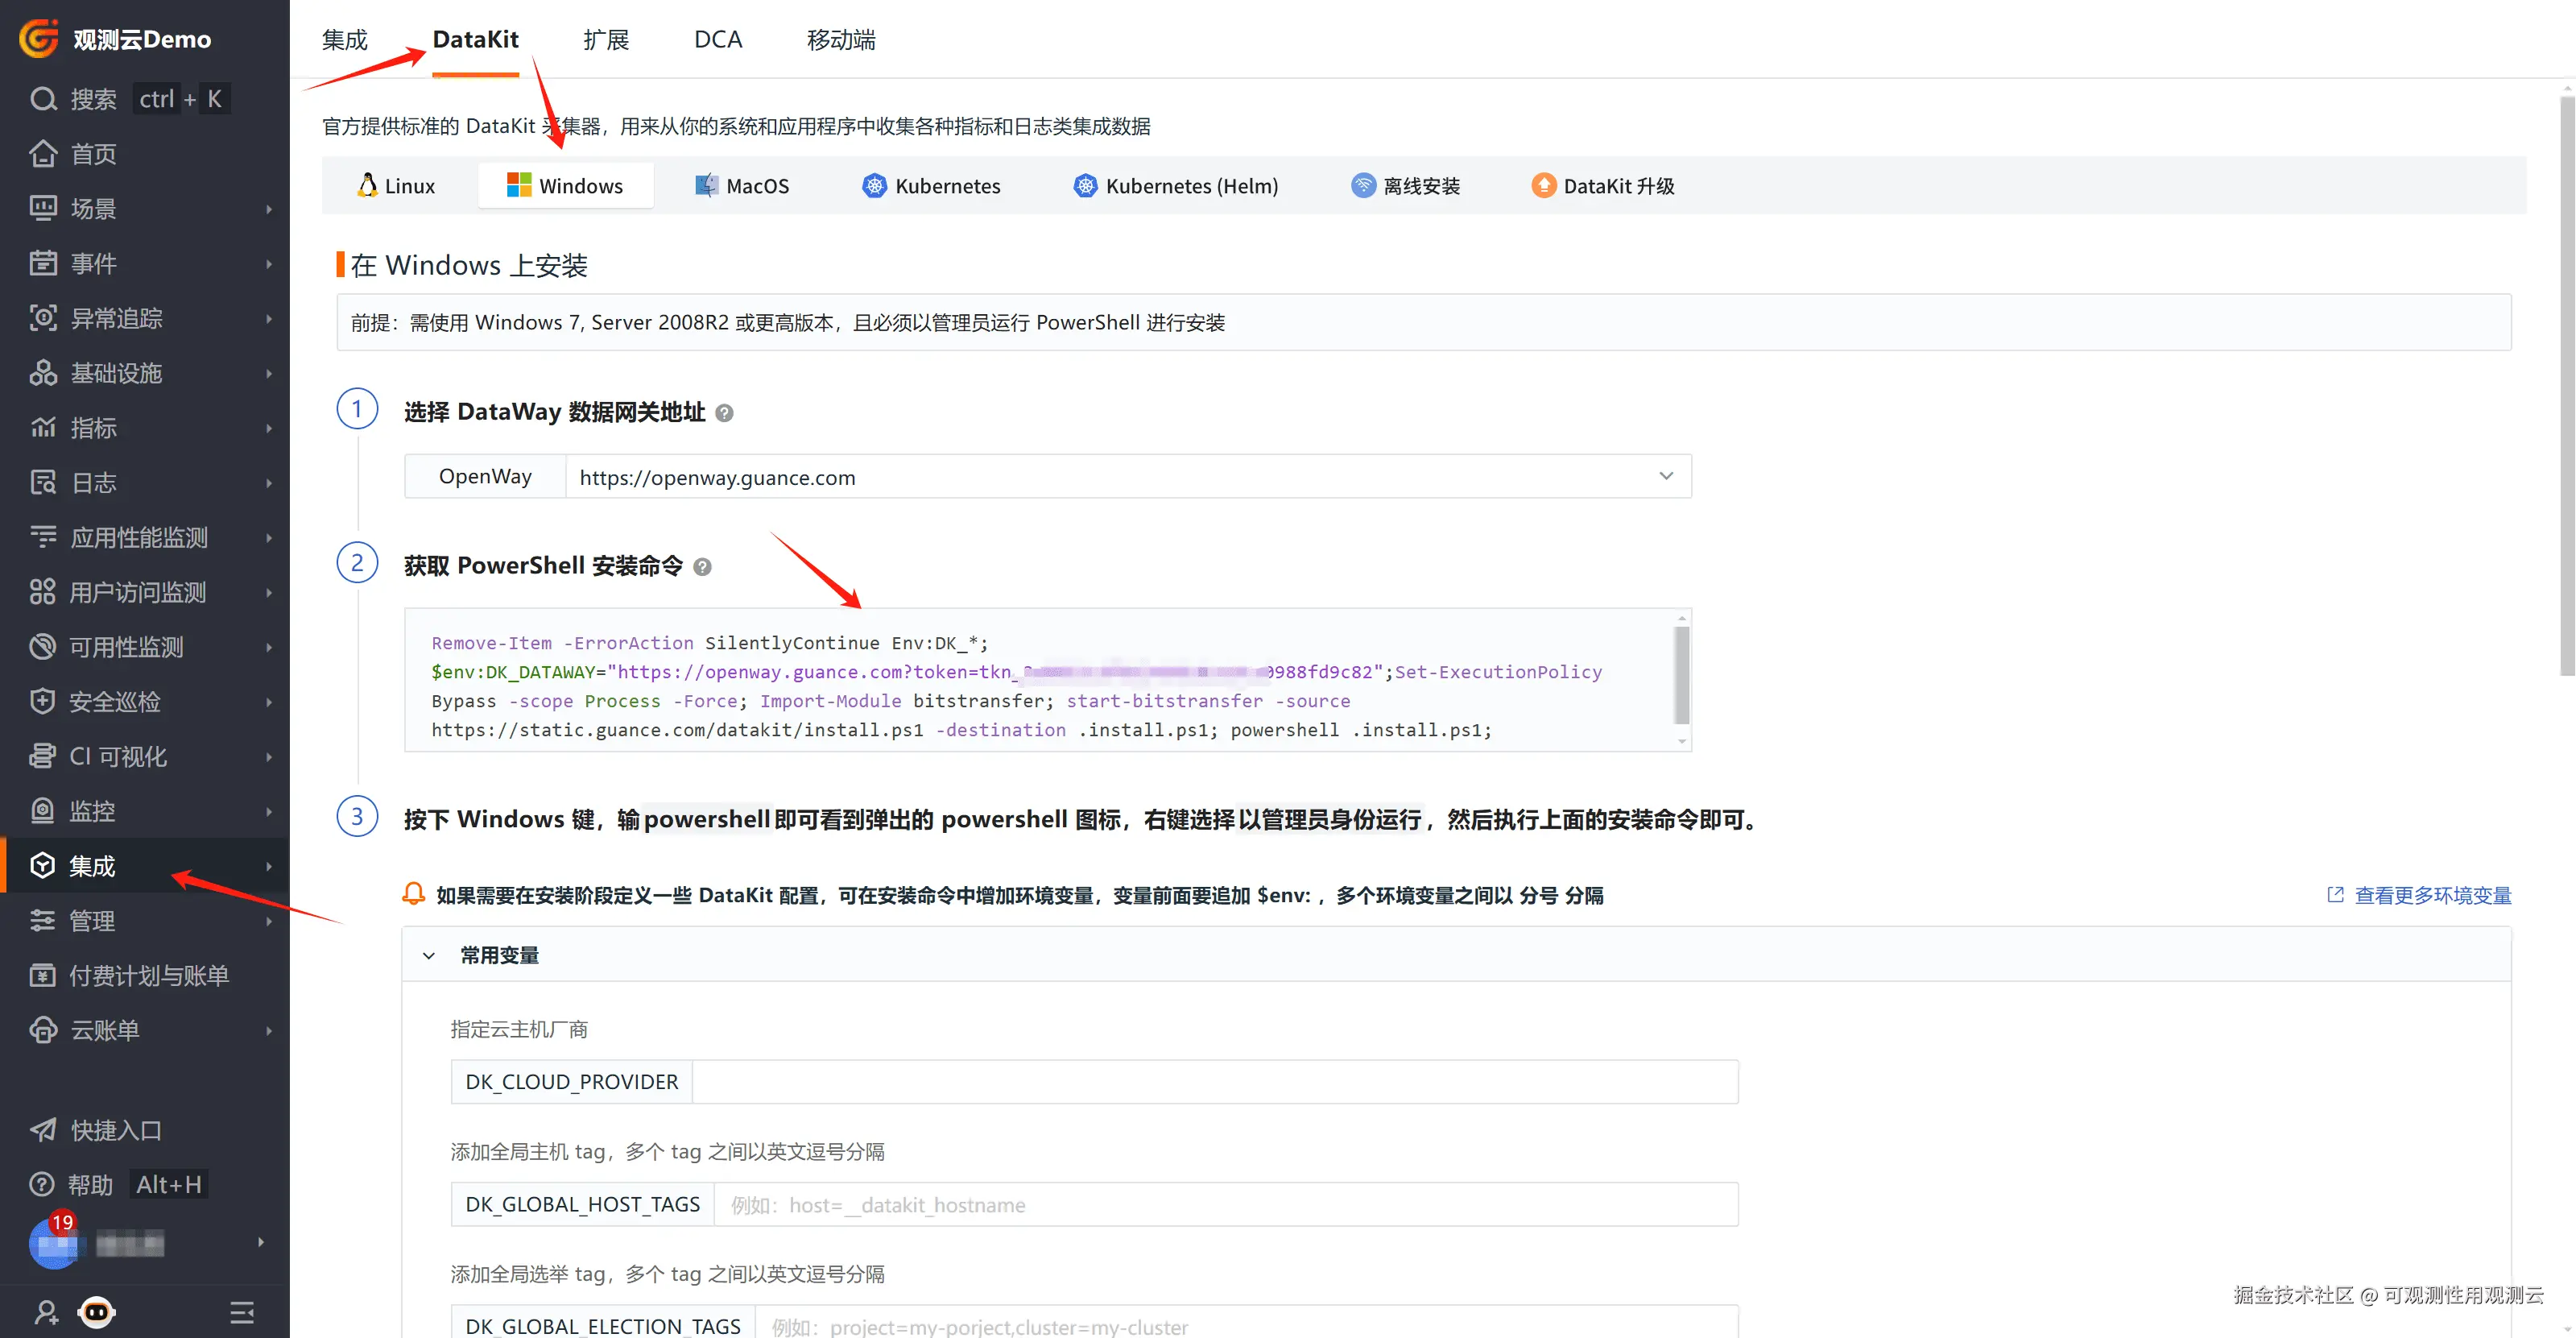Click the invite user icon bottom left

pyautogui.click(x=46, y=1311)
